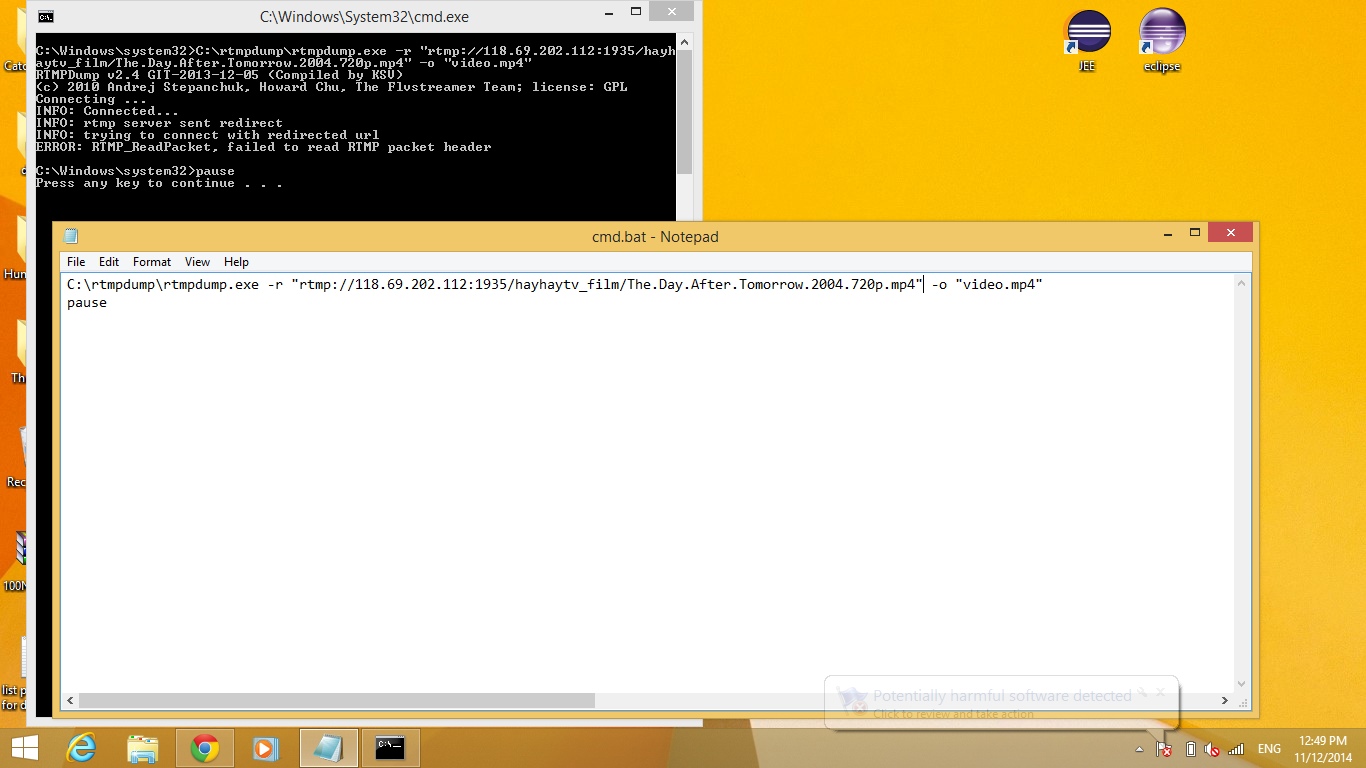Open the volume icon in the tray

point(1212,749)
